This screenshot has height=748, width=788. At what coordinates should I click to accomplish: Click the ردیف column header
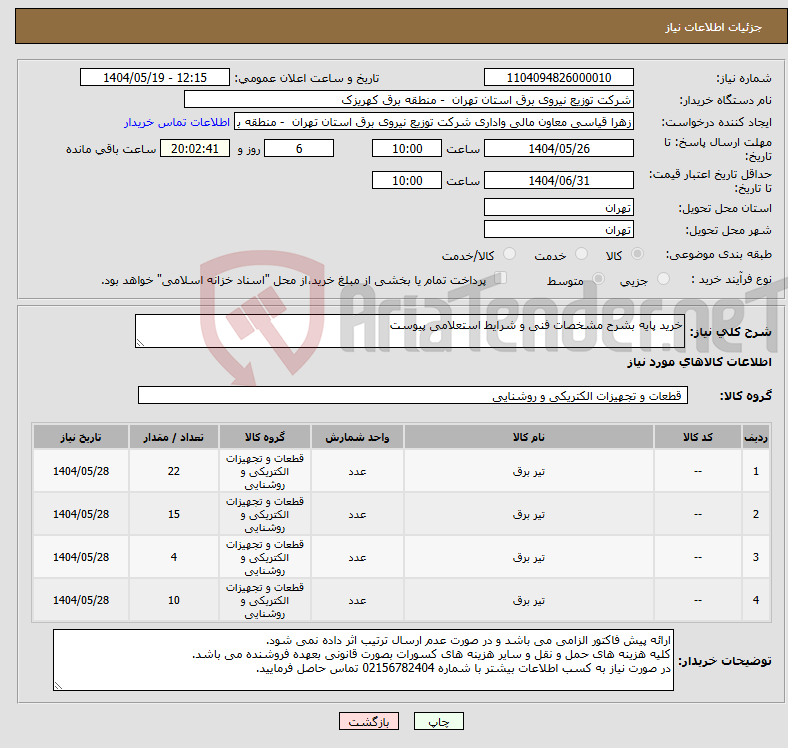click(755, 437)
